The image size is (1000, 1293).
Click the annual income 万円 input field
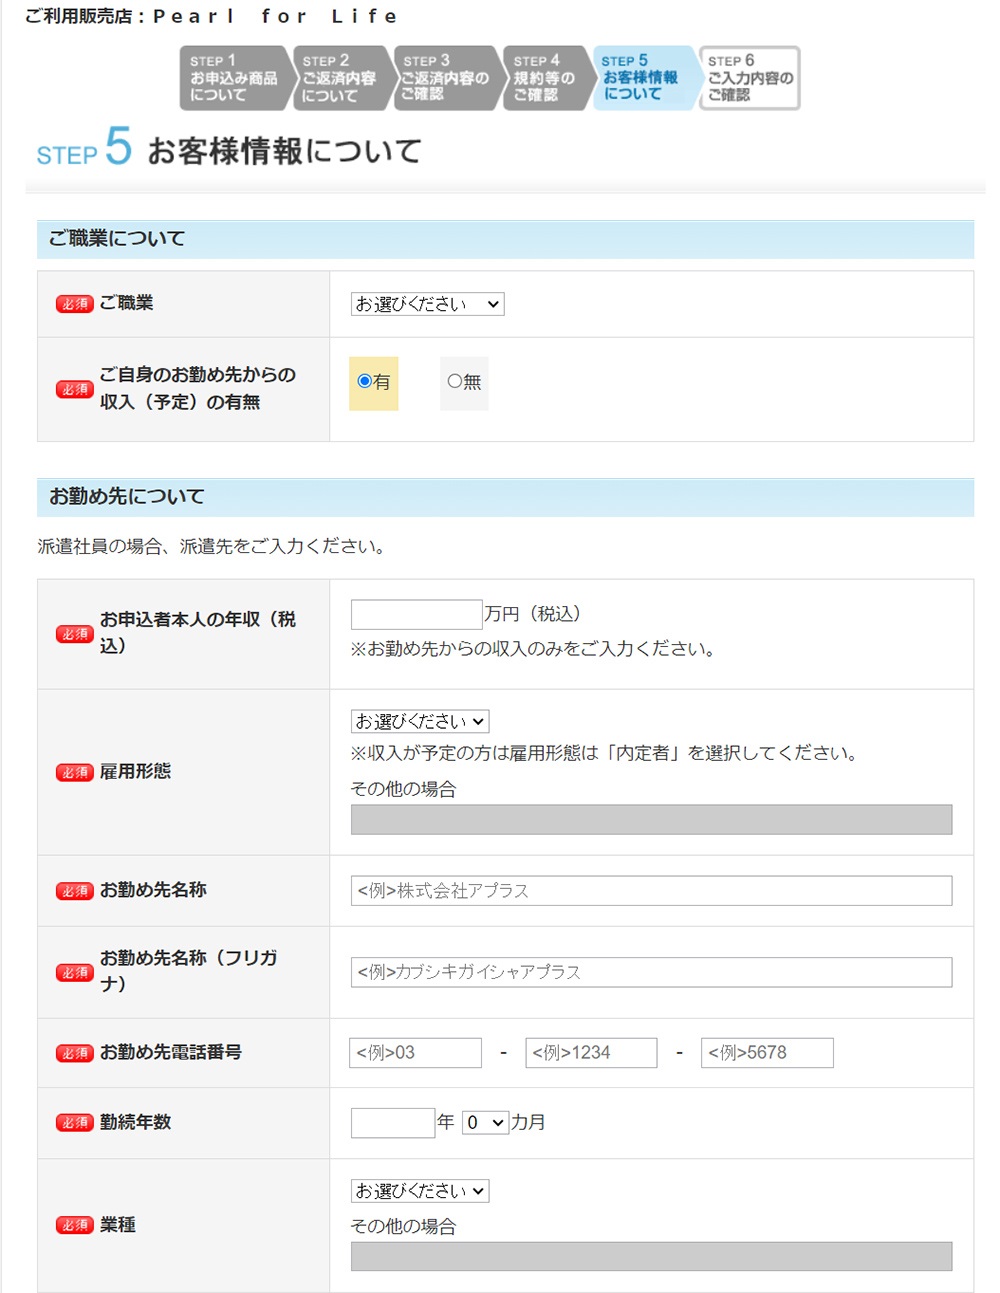pos(415,612)
